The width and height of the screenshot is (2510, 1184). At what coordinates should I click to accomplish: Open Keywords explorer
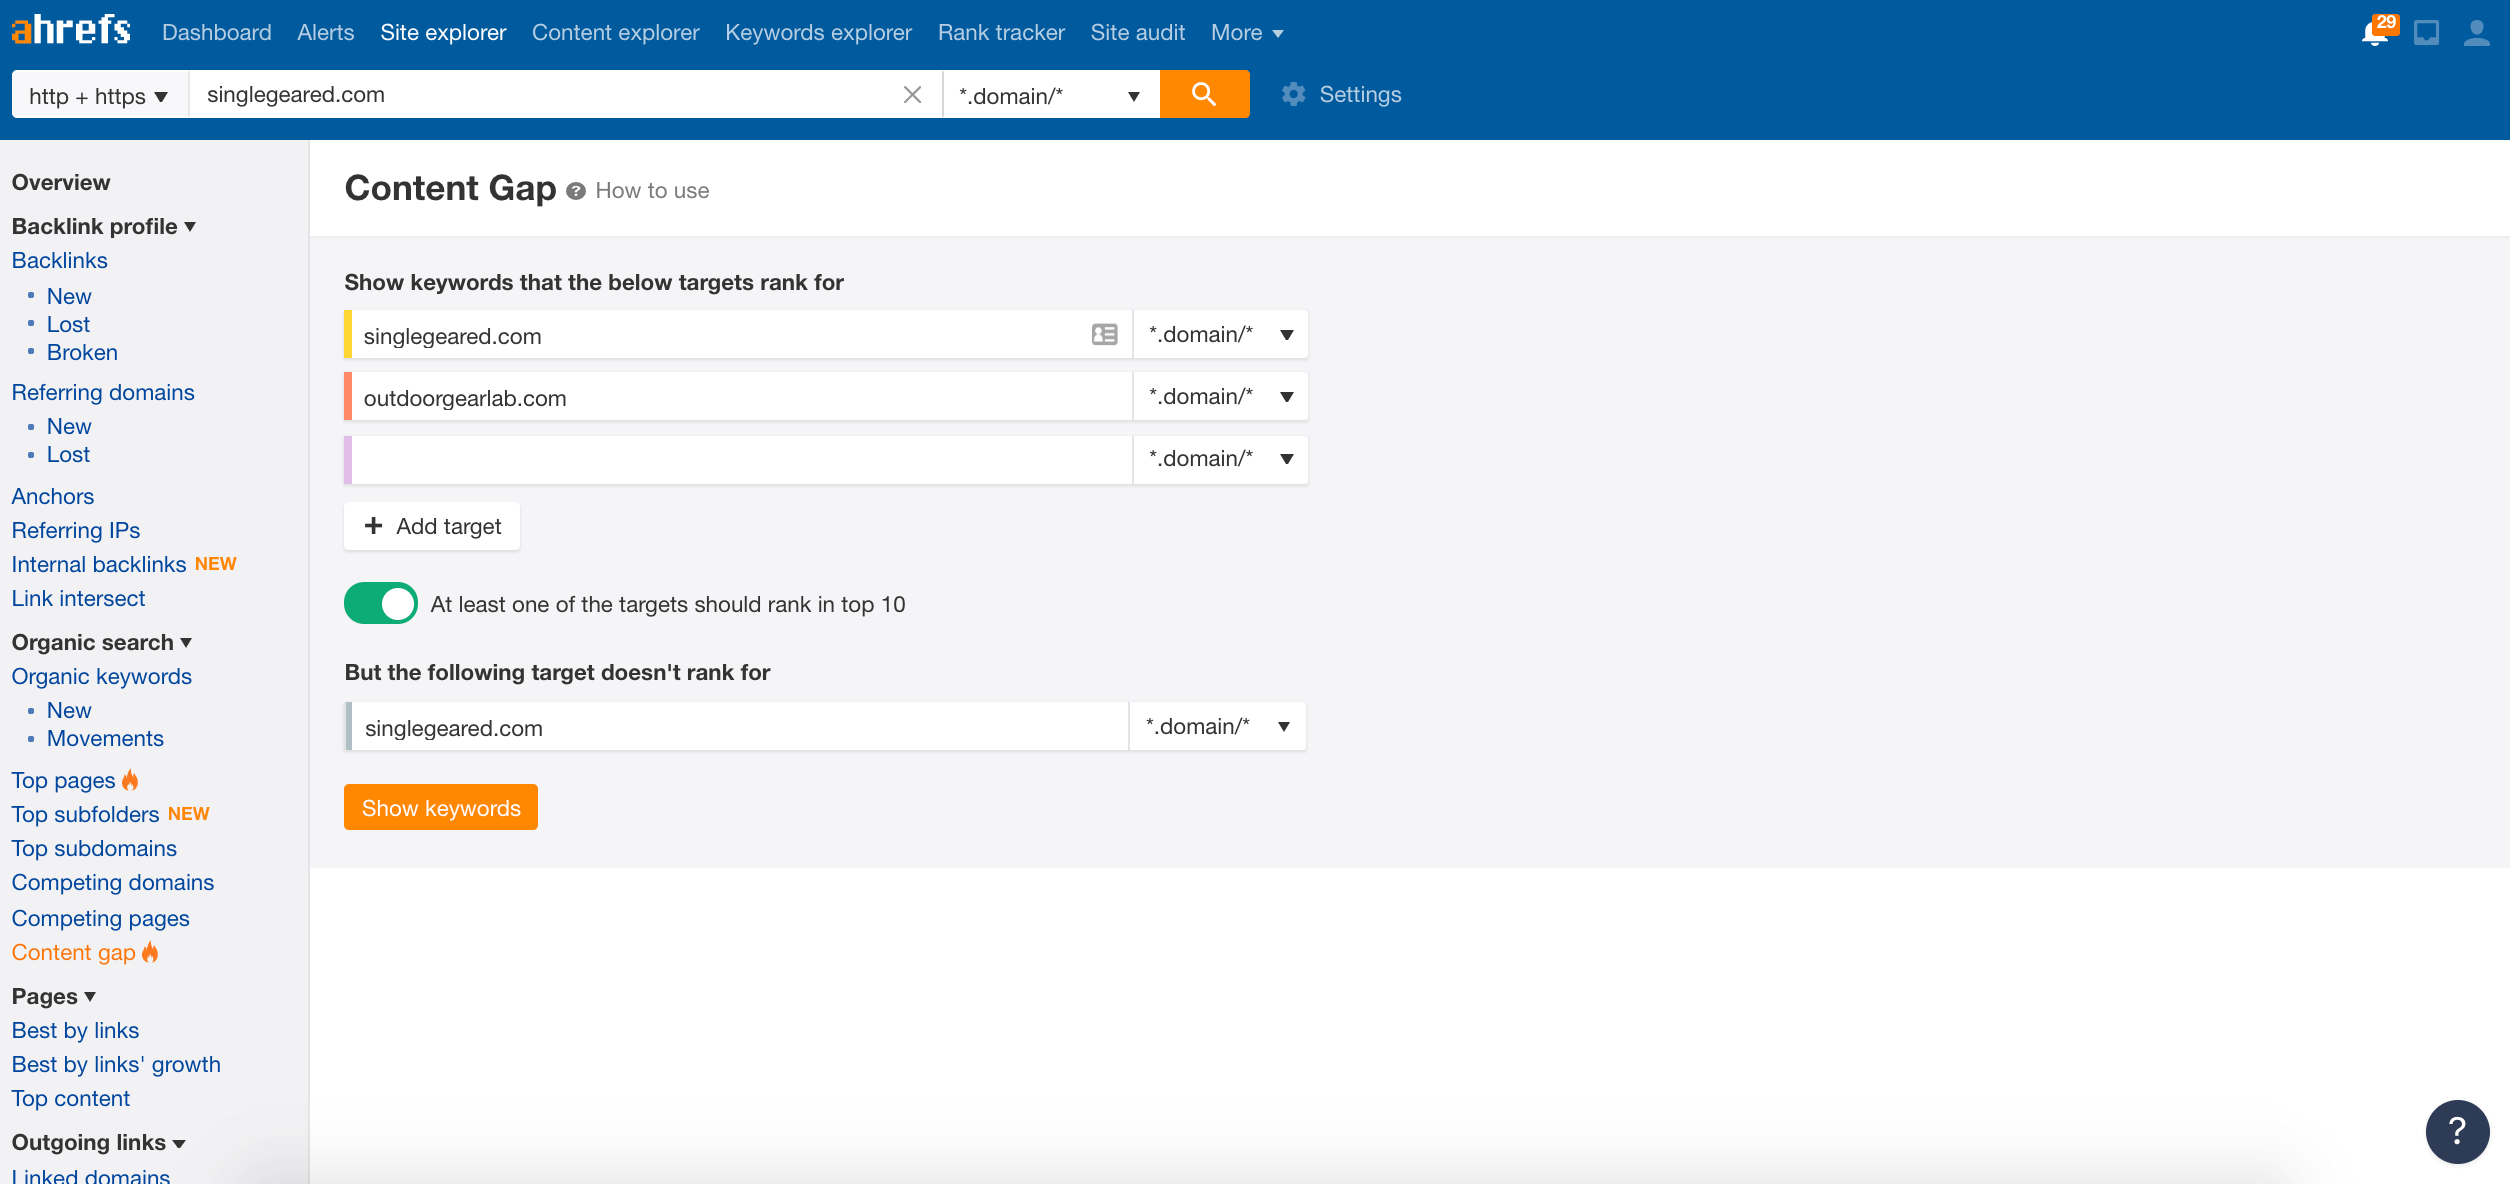tap(819, 33)
